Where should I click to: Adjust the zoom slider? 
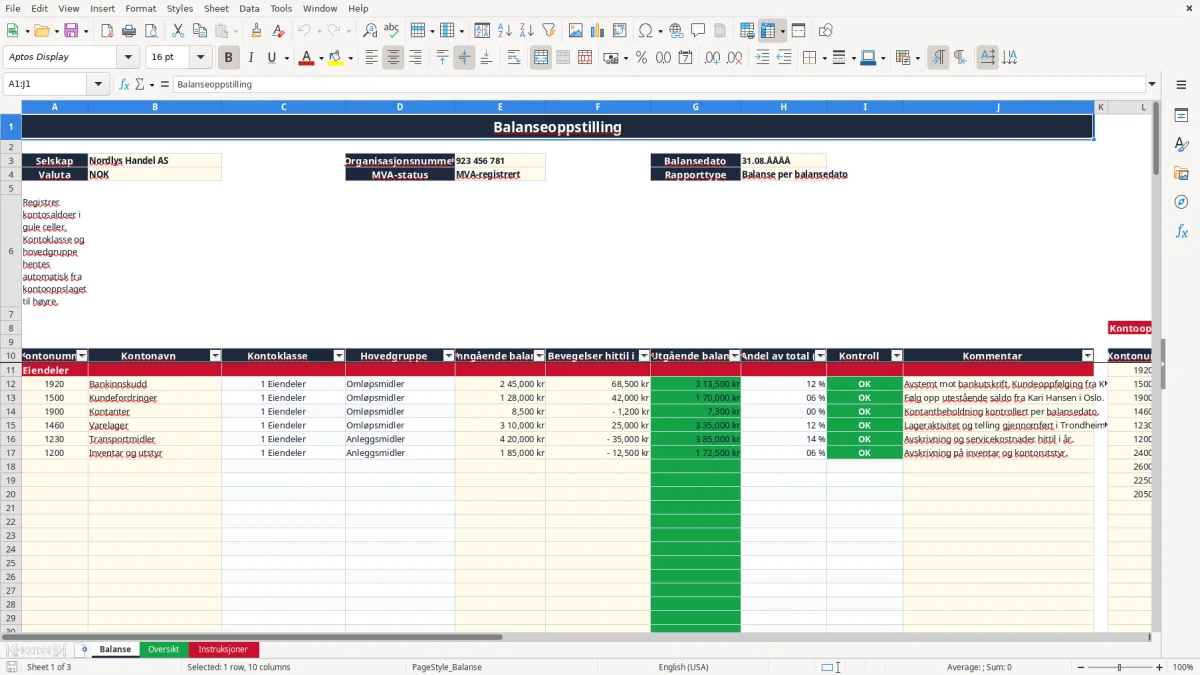(x=1120, y=667)
